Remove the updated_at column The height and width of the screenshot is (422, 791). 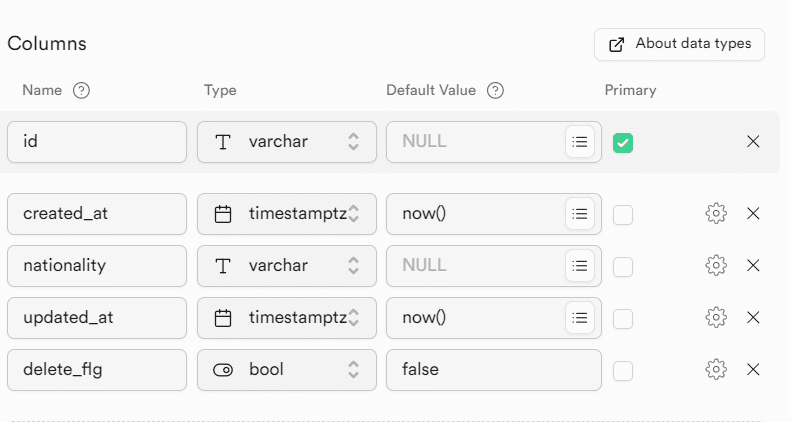tap(754, 318)
